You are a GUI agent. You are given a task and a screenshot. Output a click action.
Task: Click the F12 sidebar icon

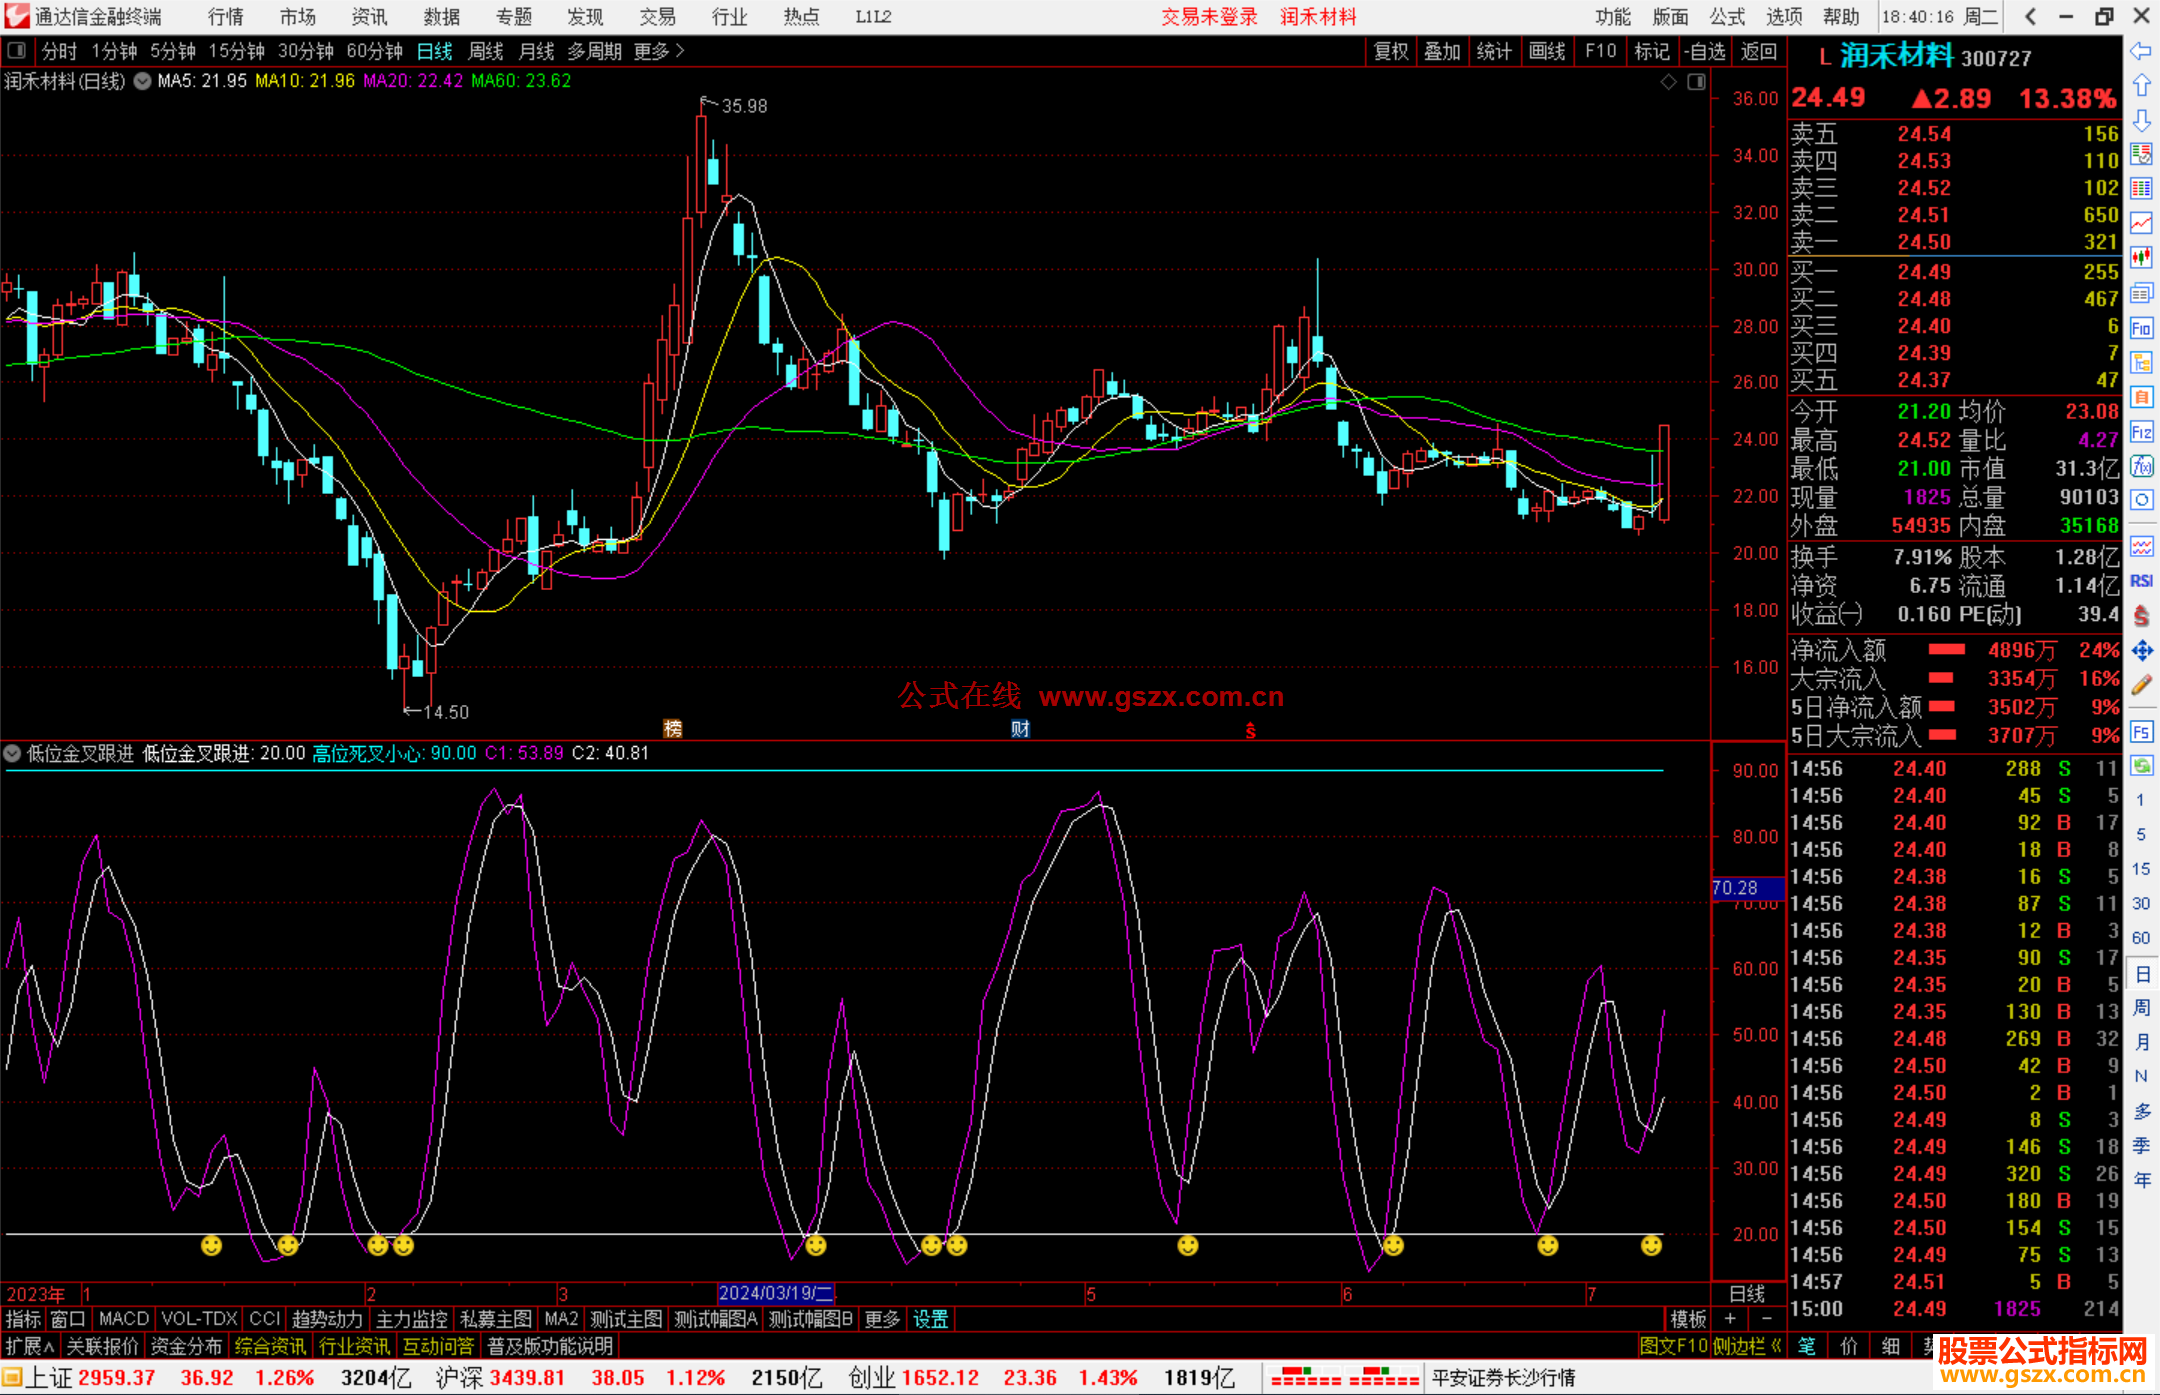[x=2141, y=432]
